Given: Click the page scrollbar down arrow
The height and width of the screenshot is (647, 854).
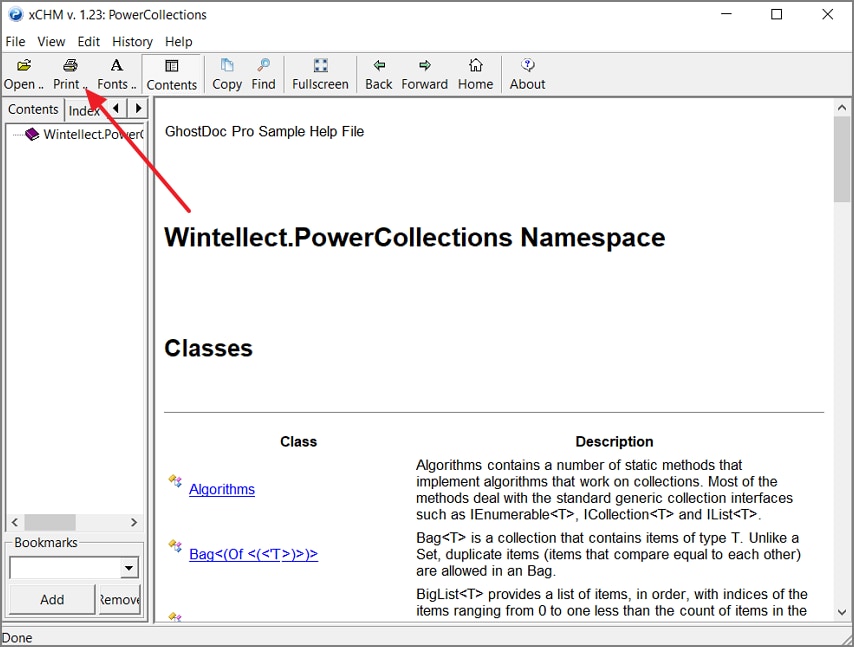Looking at the screenshot, I should [x=841, y=612].
